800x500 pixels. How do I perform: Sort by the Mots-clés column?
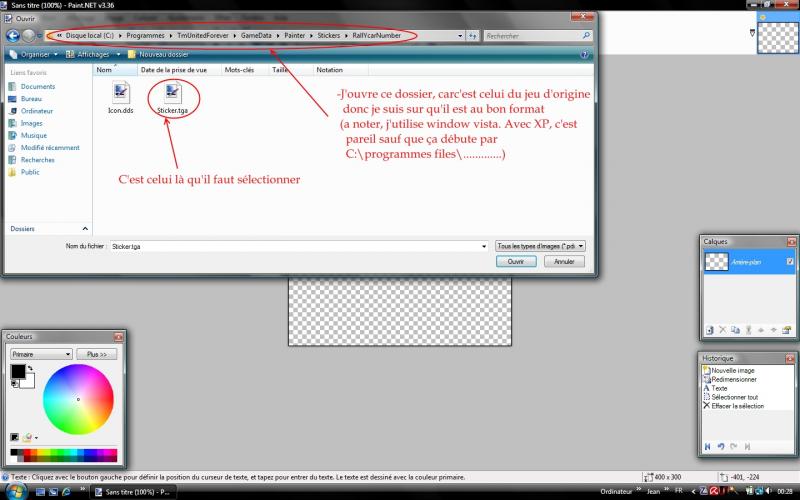(245, 70)
